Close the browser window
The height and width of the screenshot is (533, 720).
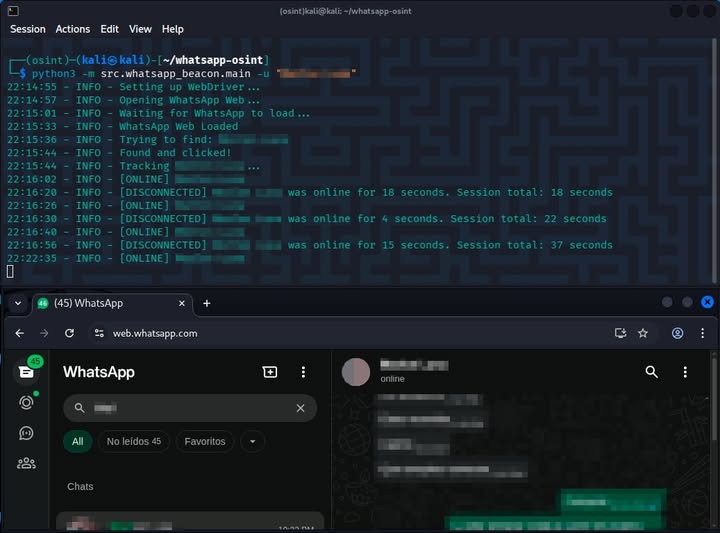point(707,302)
